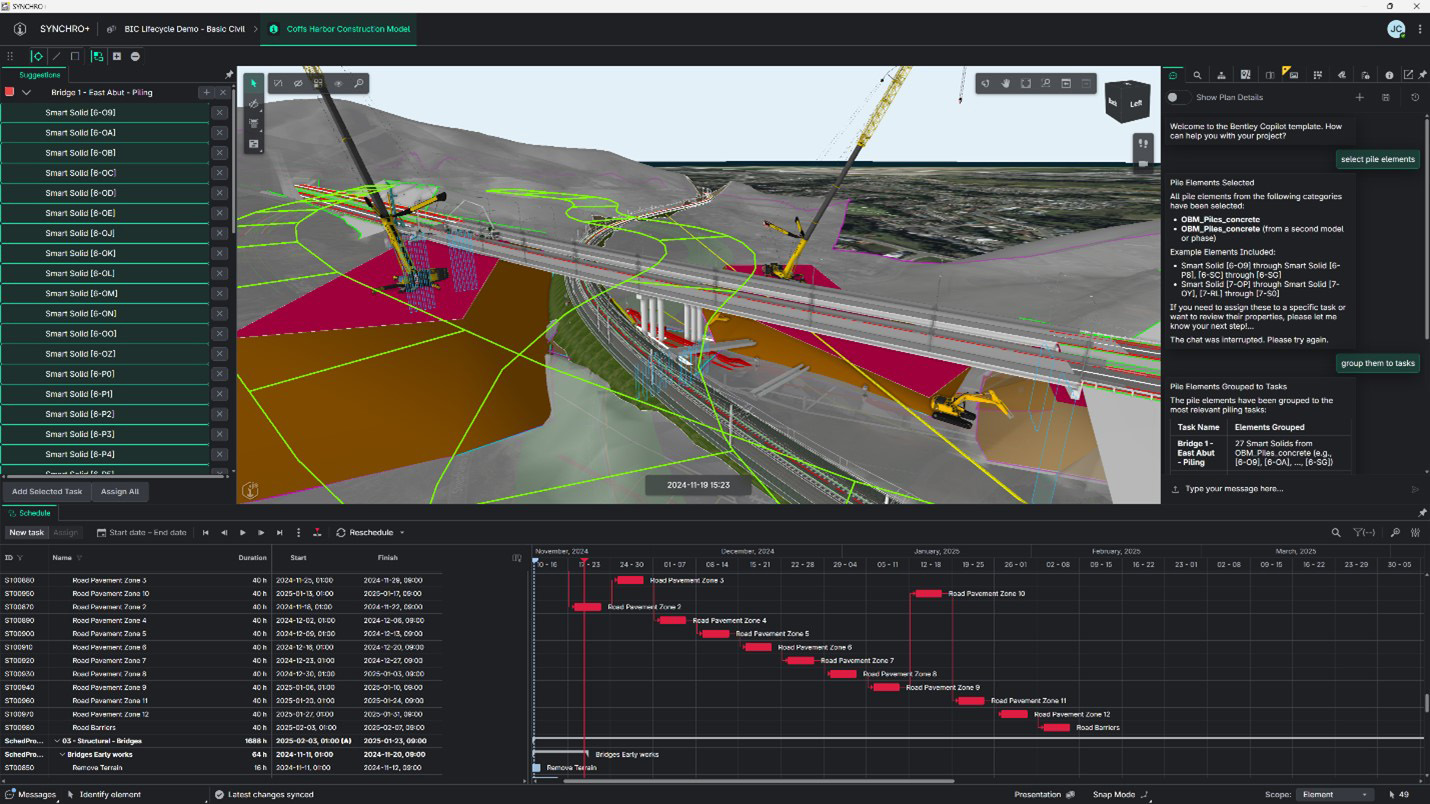Click the Assign All button
The image size is (1430, 804).
[x=120, y=491]
